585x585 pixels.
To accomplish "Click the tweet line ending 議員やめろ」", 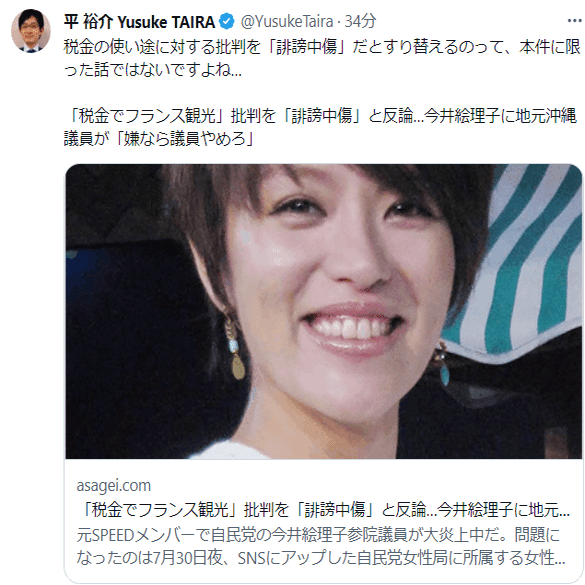I will tap(159, 138).
